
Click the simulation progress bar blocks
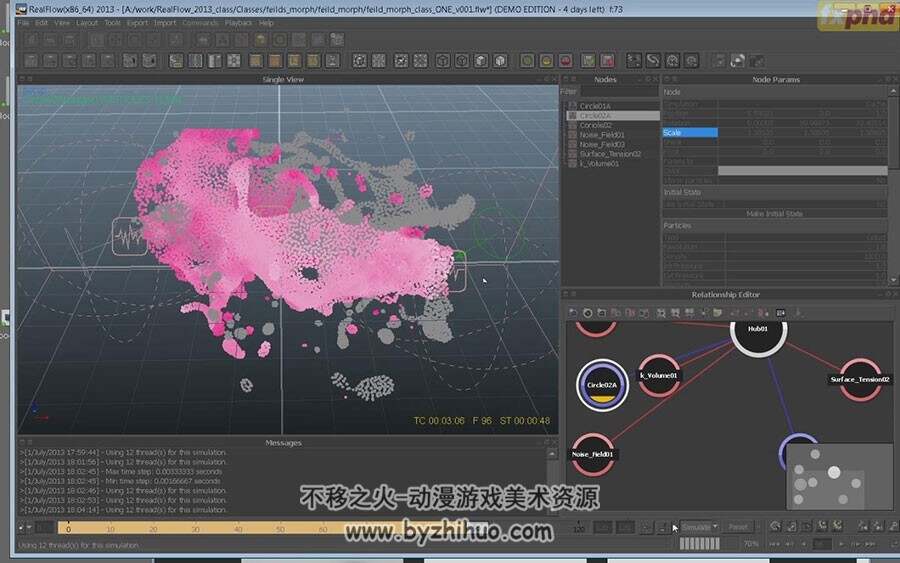pyautogui.click(x=700, y=543)
